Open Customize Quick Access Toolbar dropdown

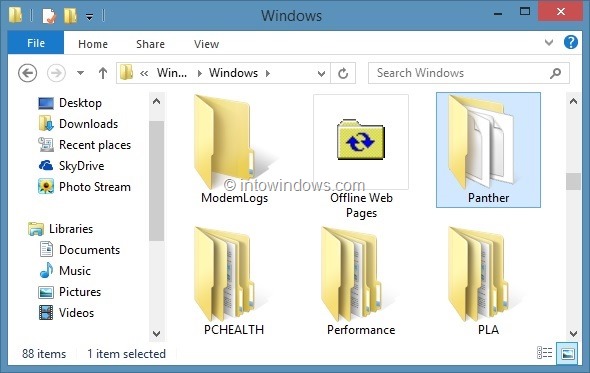(x=90, y=17)
